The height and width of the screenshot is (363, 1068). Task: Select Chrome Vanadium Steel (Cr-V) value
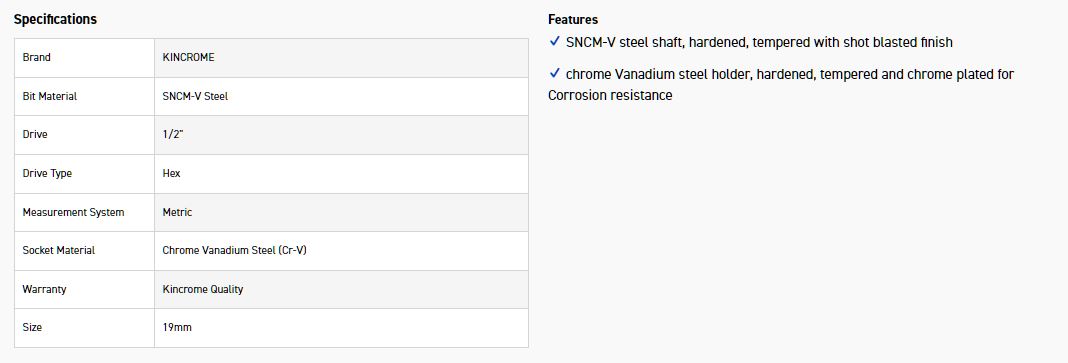[x=234, y=251]
